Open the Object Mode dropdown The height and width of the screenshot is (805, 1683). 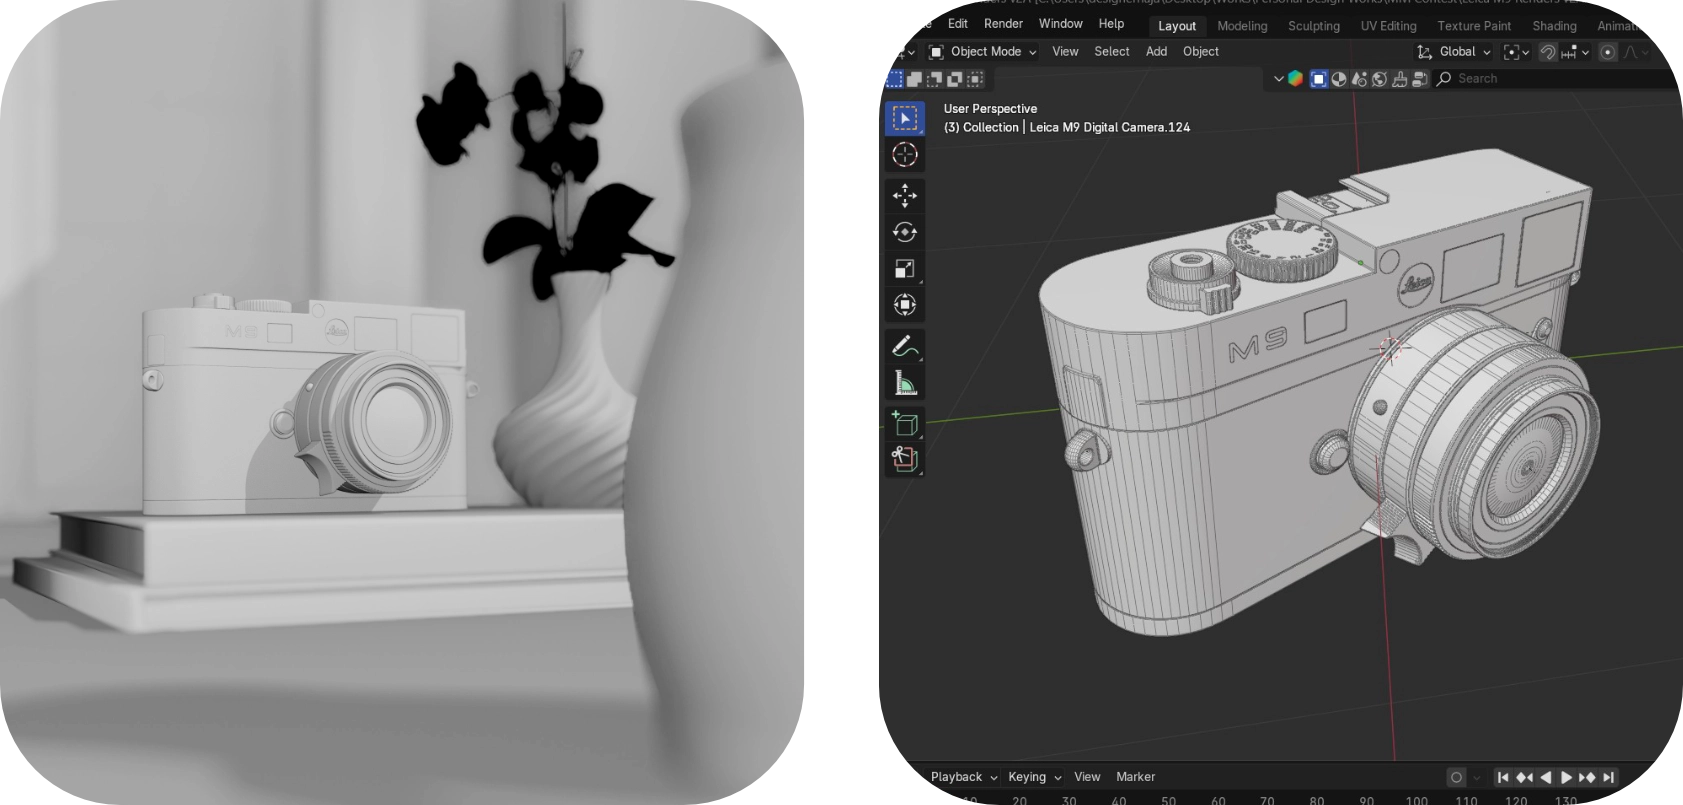(983, 52)
